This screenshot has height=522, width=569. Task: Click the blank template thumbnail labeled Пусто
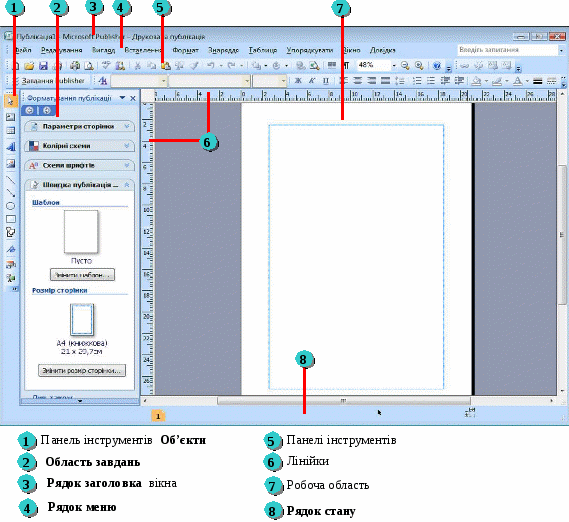coord(81,232)
